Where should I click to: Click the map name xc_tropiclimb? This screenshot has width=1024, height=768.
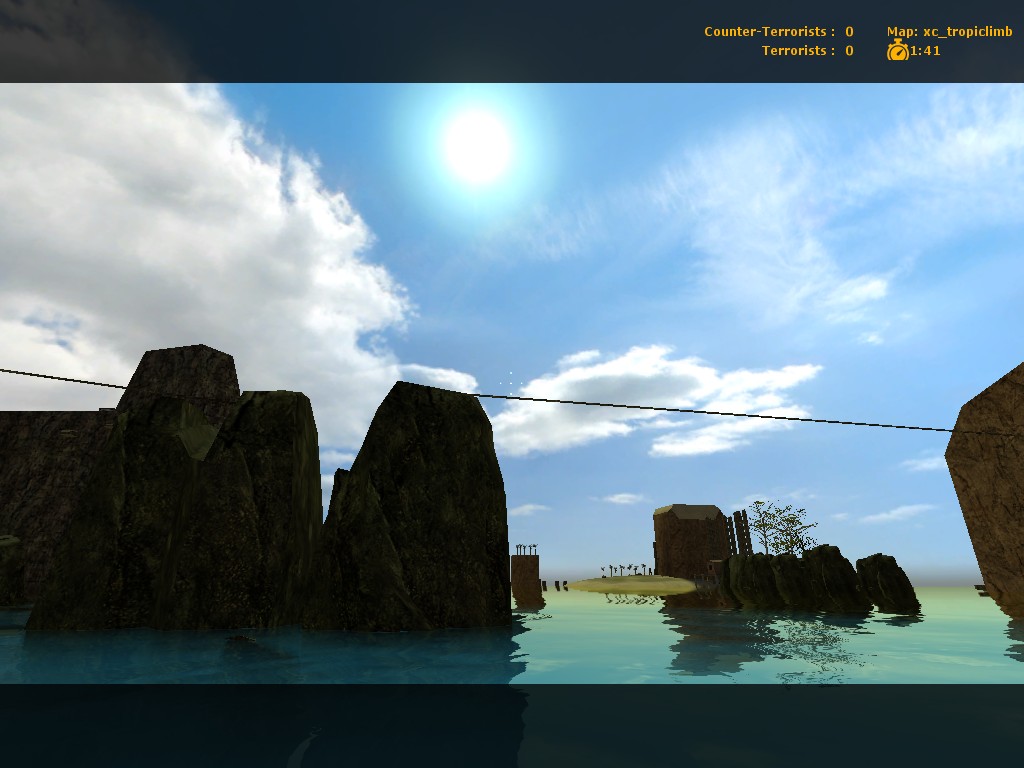click(949, 32)
